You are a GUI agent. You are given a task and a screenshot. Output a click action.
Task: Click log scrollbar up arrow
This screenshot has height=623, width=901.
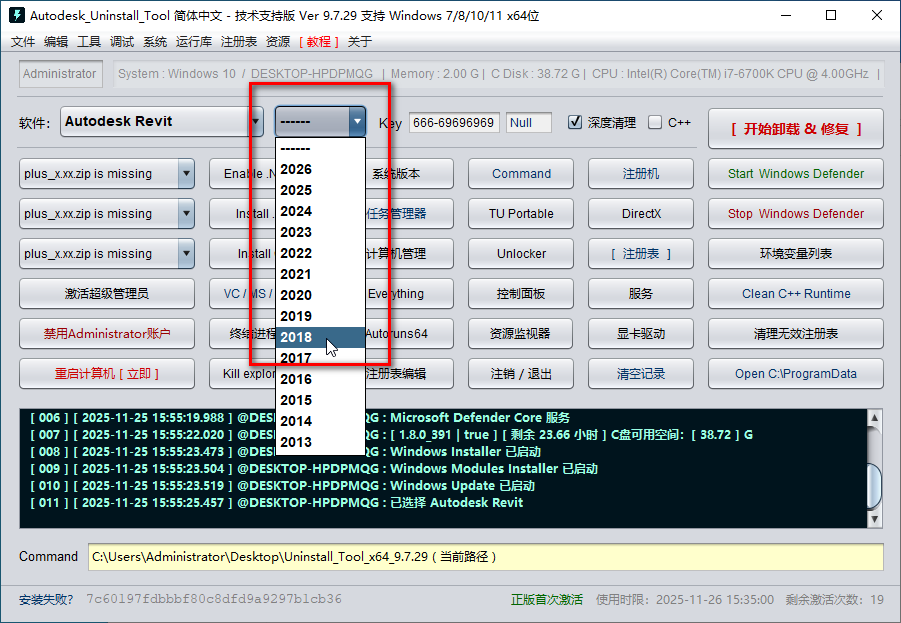tap(874, 418)
